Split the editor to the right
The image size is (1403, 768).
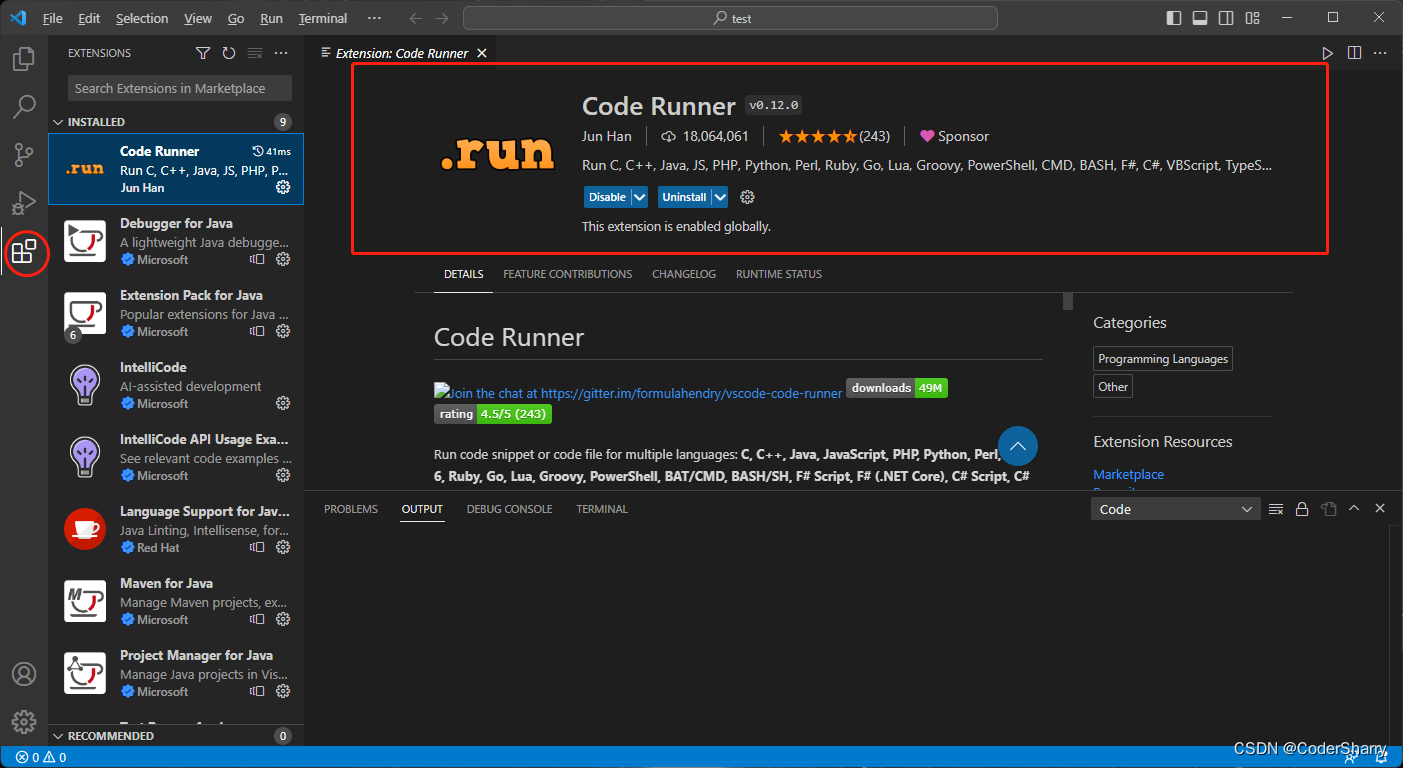[x=1354, y=53]
